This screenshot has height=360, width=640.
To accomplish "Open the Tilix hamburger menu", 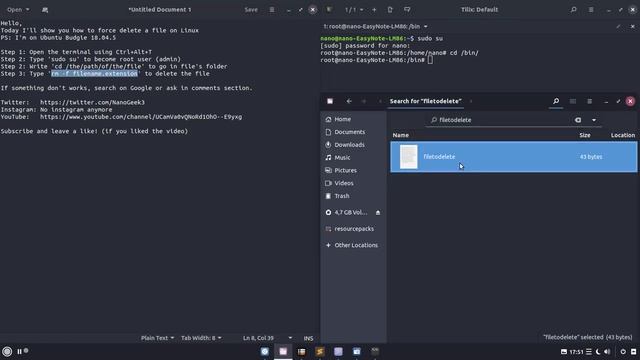I will tap(591, 9).
